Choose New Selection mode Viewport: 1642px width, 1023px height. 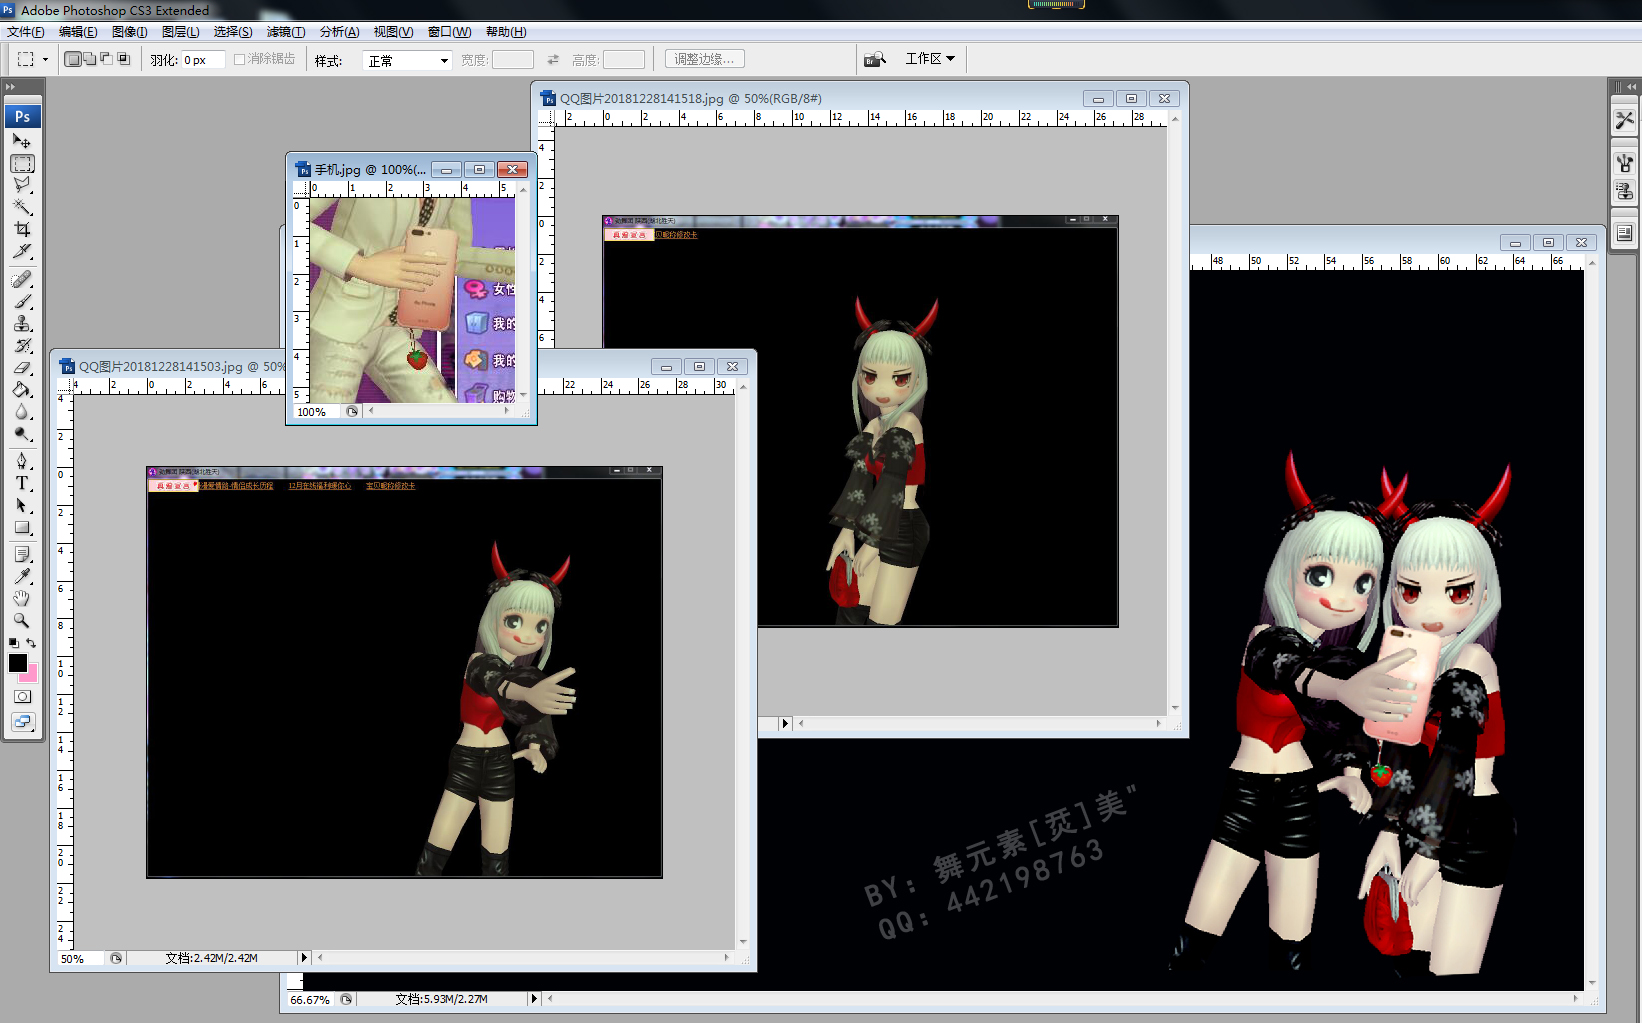pyautogui.click(x=73, y=59)
